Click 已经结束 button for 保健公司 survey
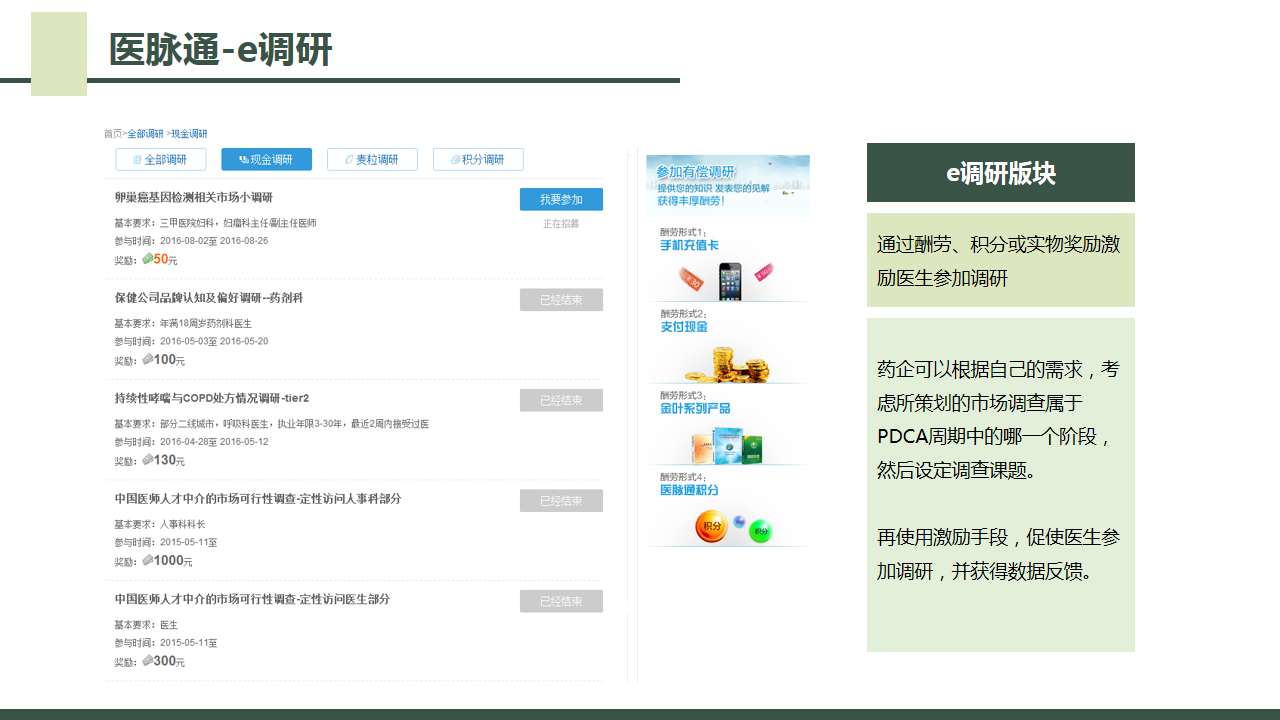The width and height of the screenshot is (1280, 720). tap(561, 300)
